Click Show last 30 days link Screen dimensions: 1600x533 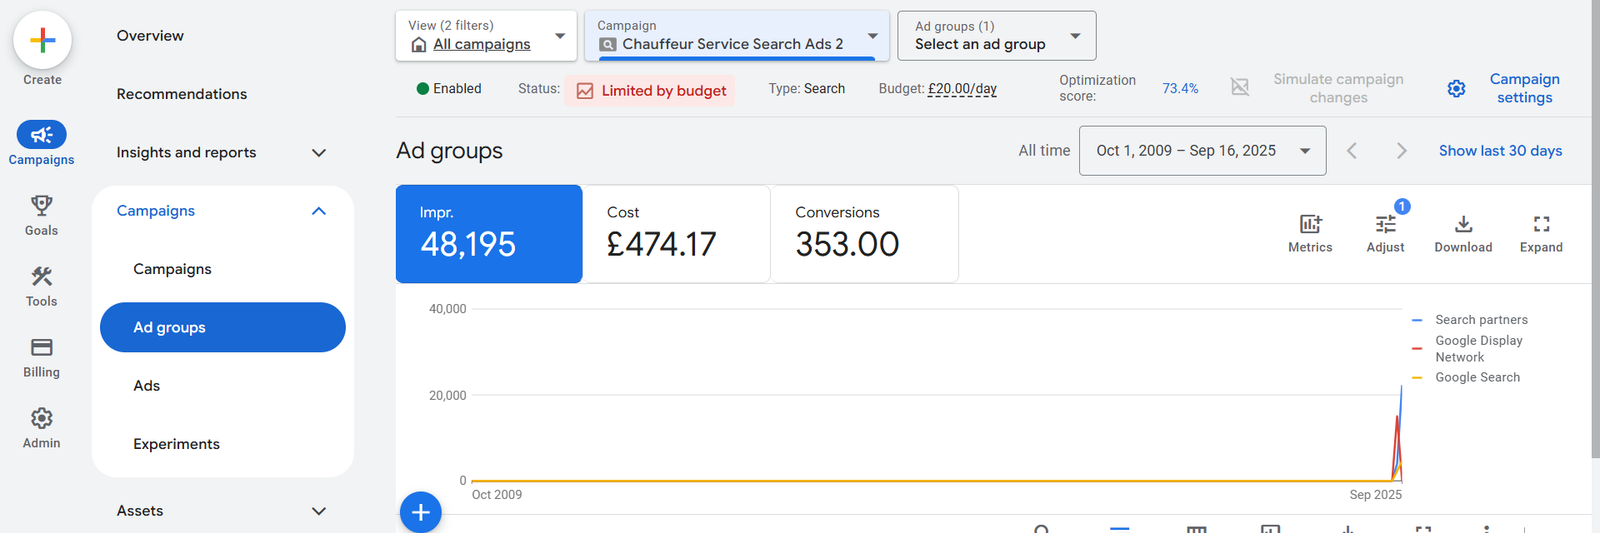click(1500, 151)
